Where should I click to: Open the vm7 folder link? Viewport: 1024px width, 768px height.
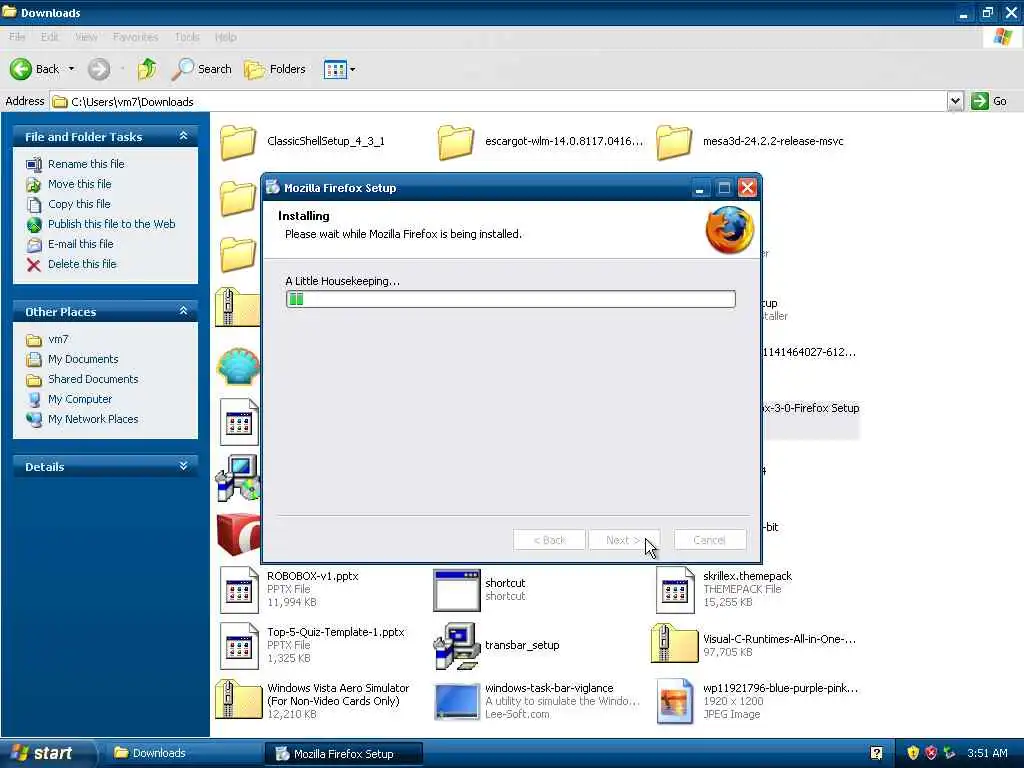(58, 339)
